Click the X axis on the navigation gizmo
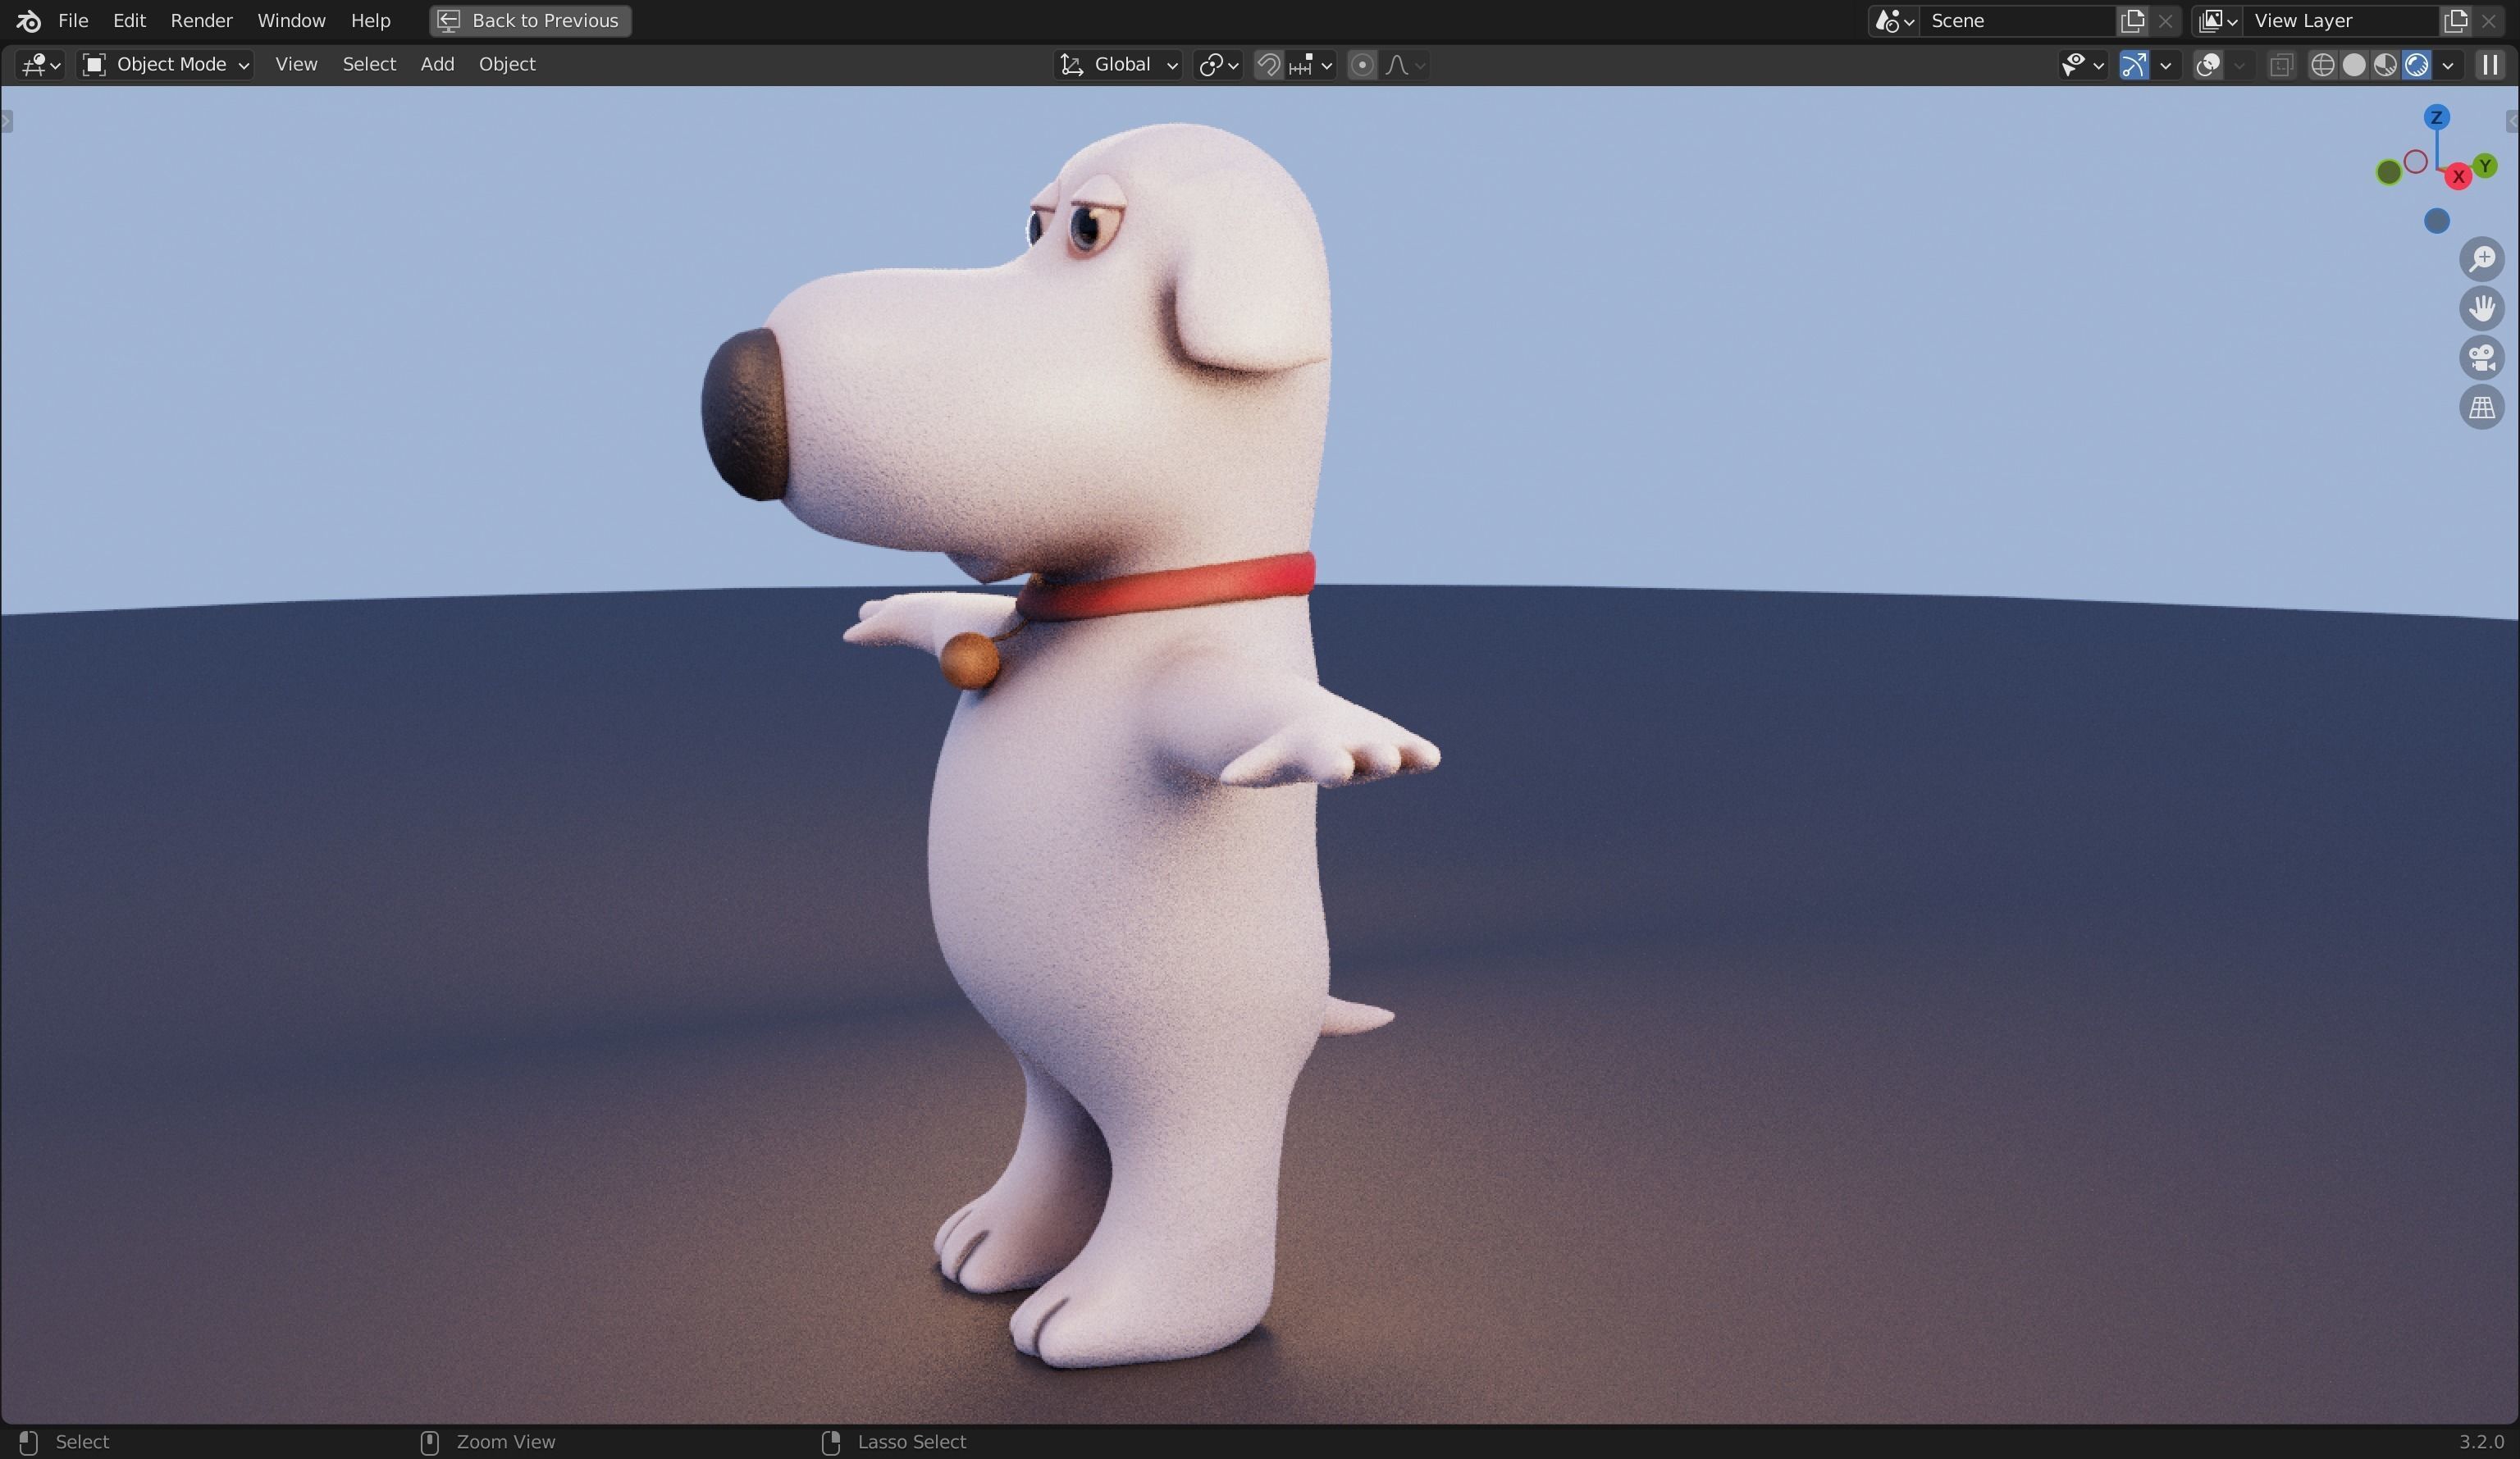Screen dimensions: 2520x1459 pyautogui.click(x=2458, y=177)
